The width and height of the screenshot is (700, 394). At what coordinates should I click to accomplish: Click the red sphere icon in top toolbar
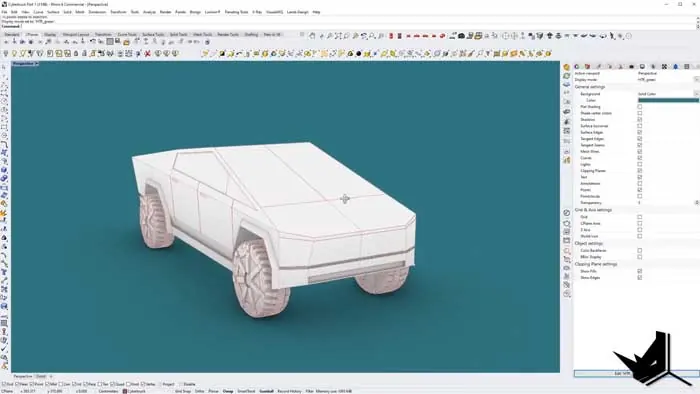click(442, 36)
